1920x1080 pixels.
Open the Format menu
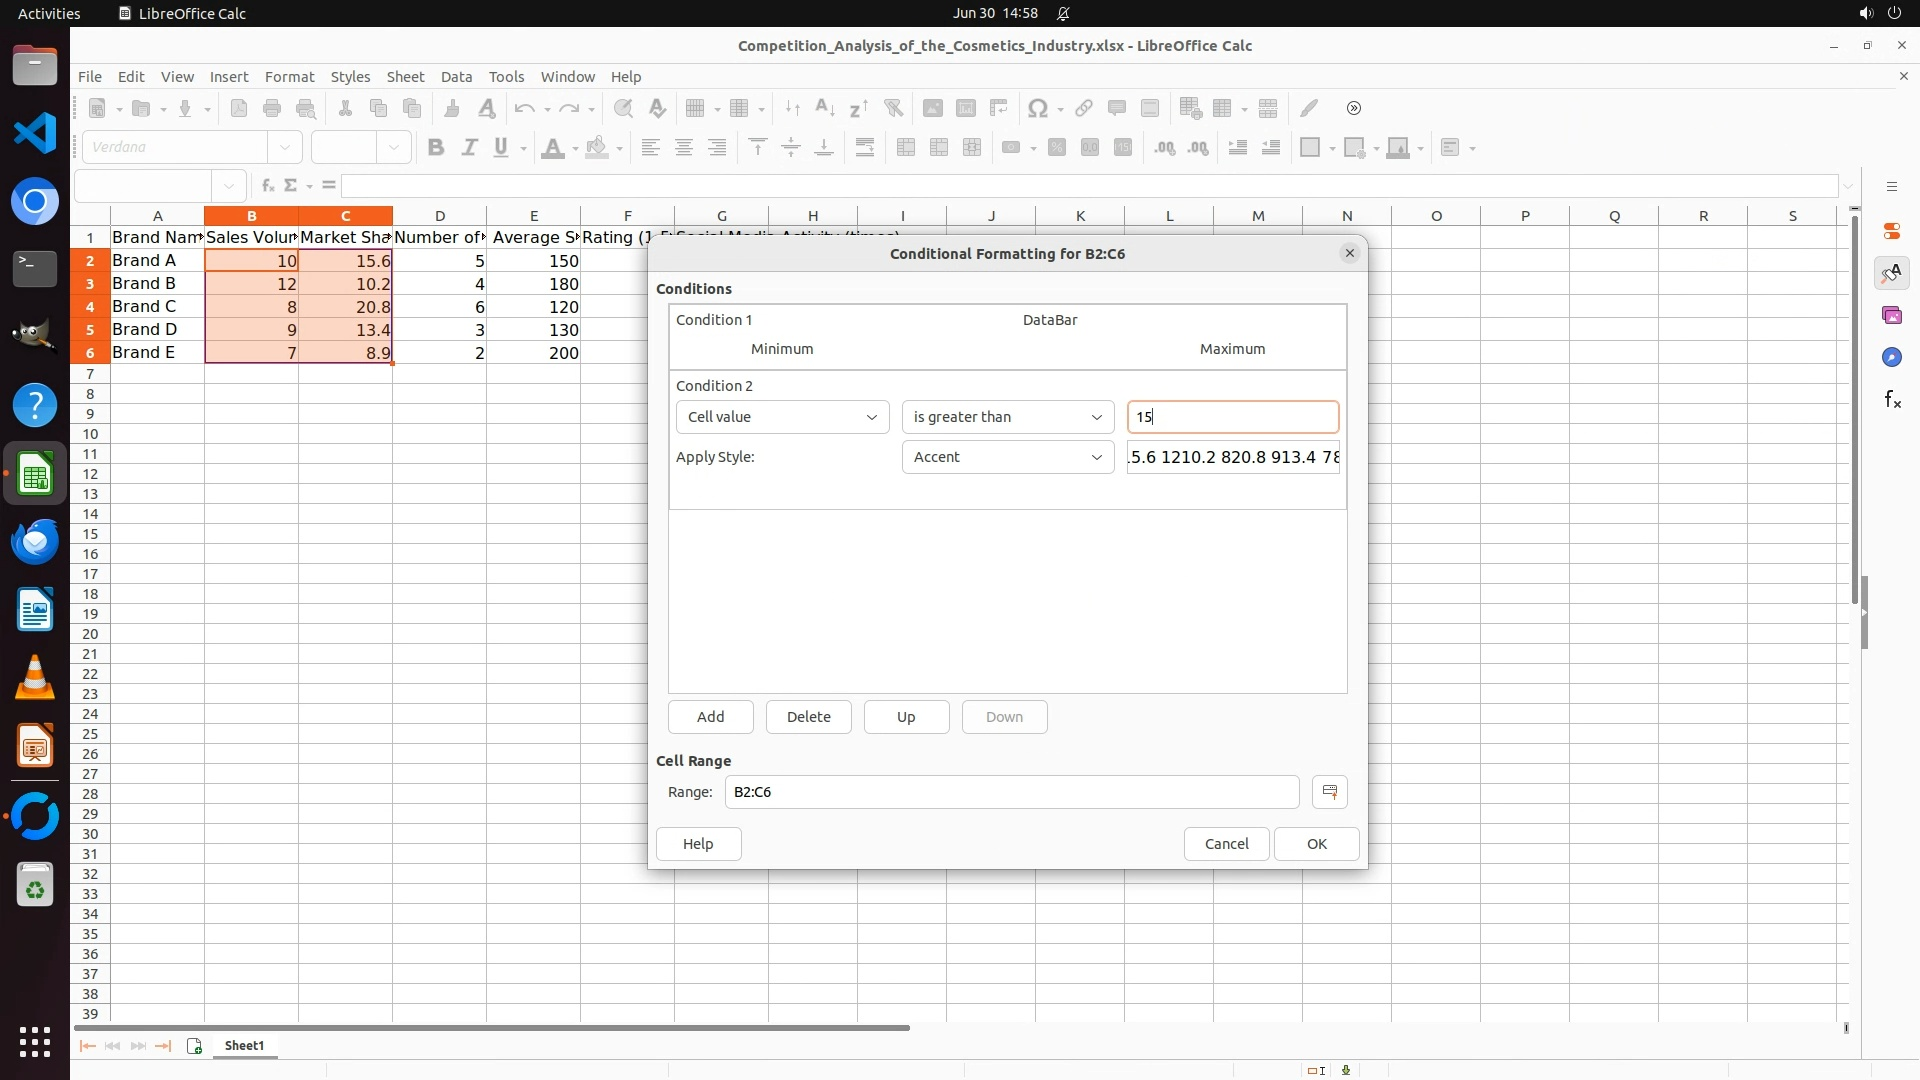point(289,77)
